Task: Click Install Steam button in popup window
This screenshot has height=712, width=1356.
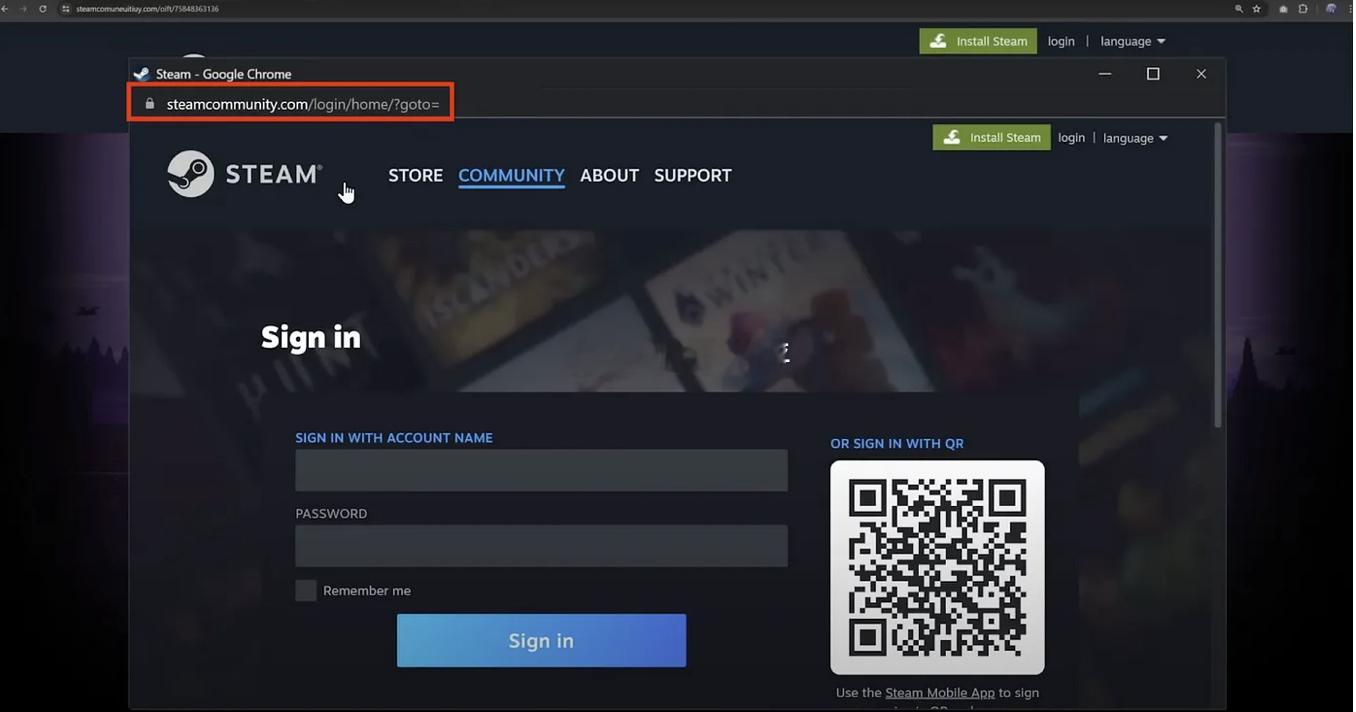Action: tap(991, 137)
